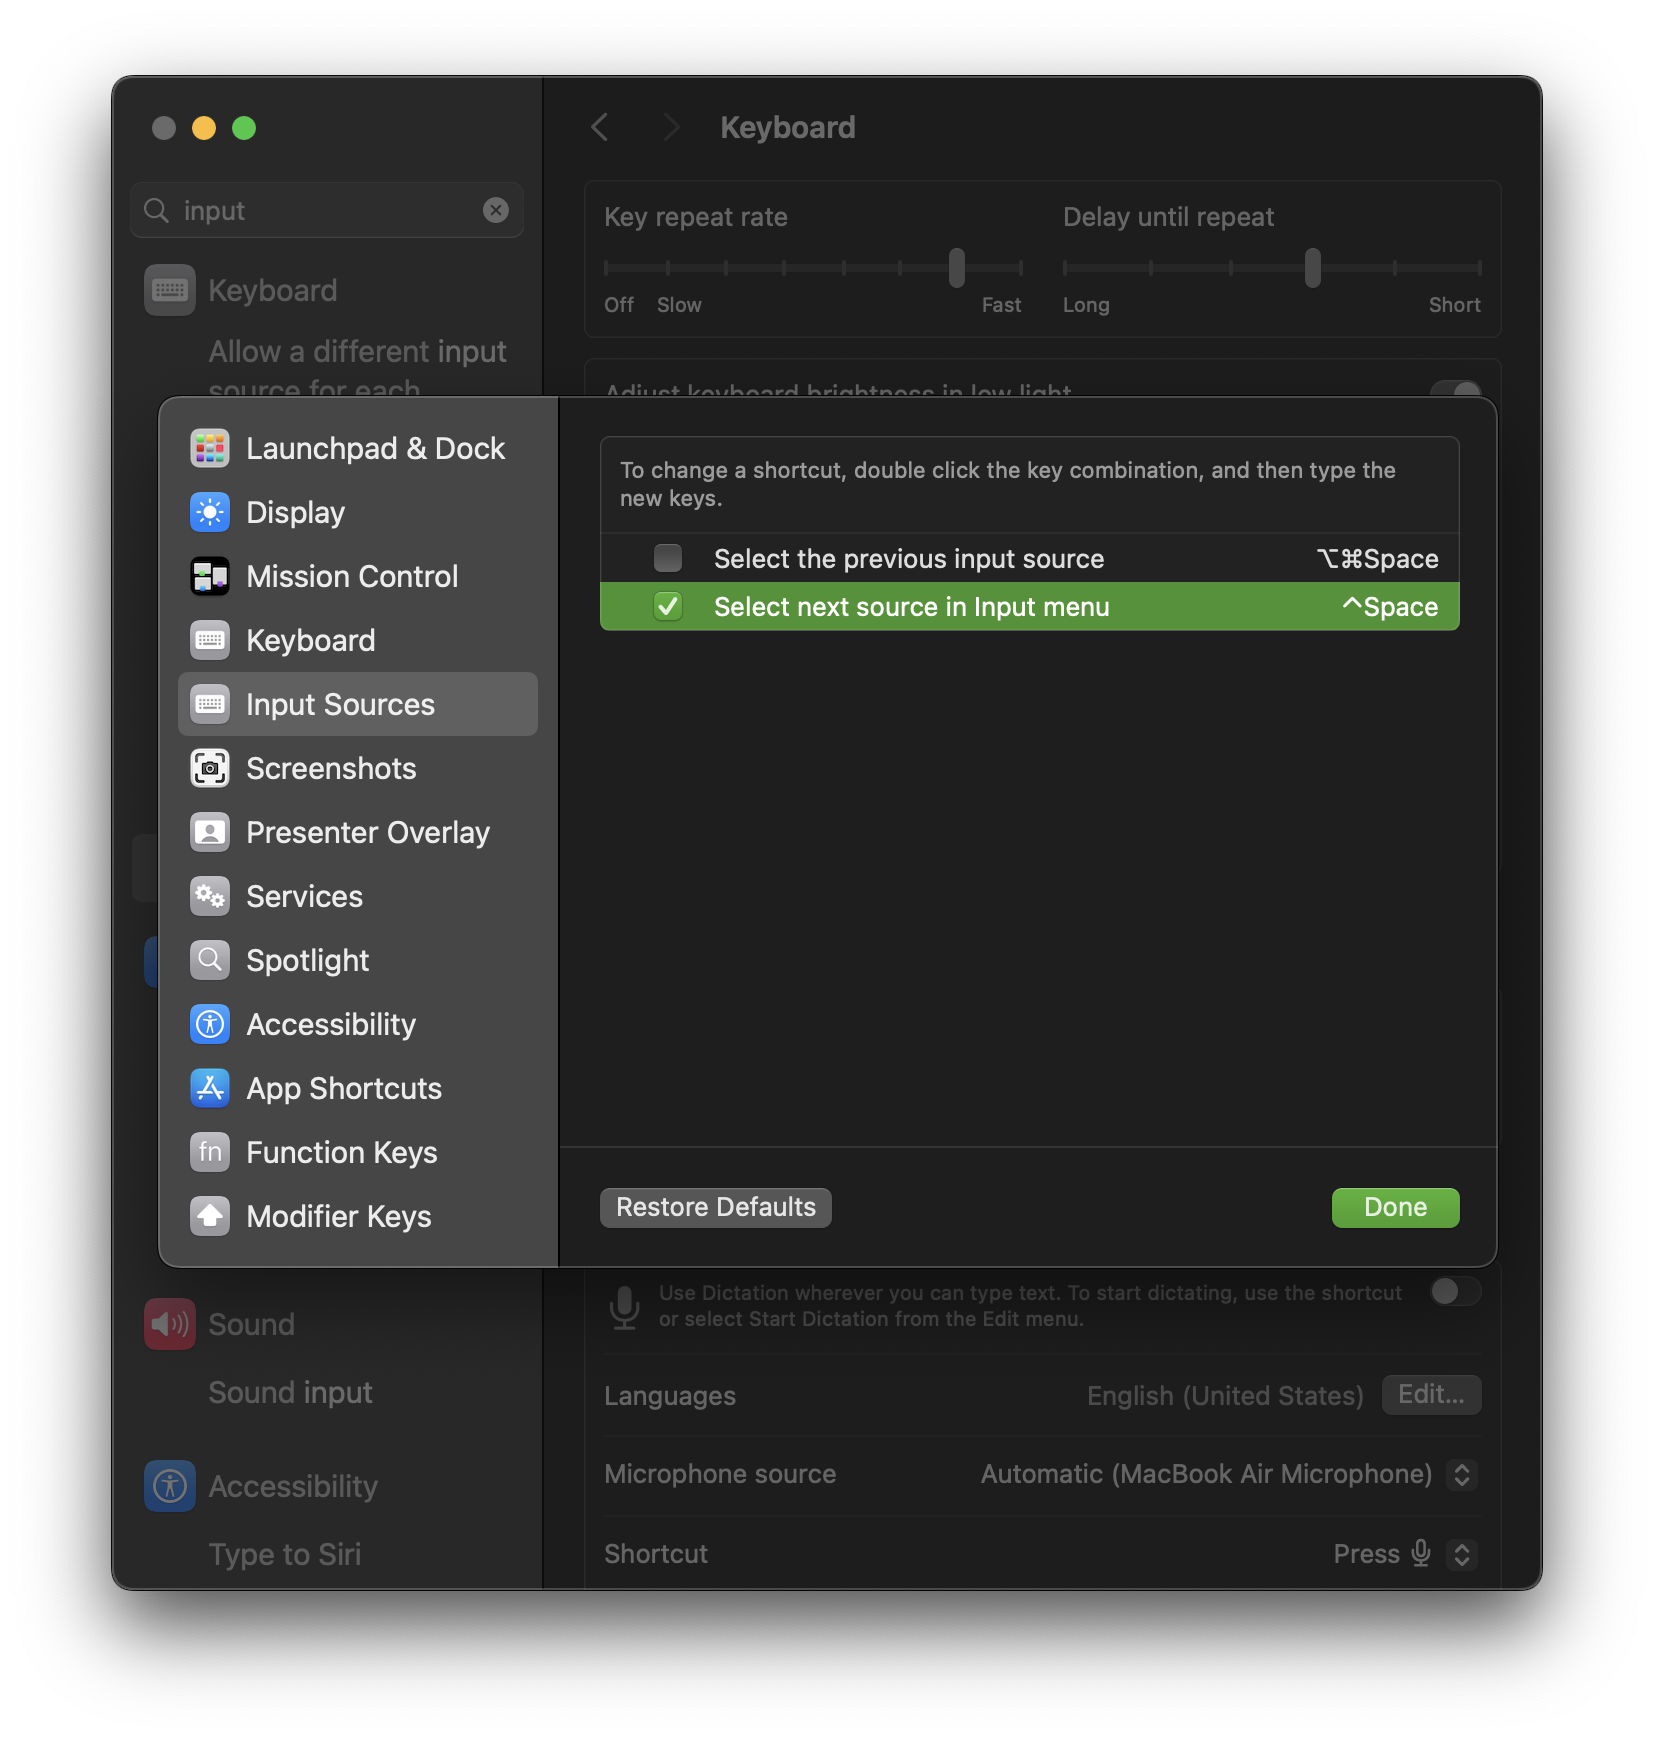Viewport: 1654px width, 1738px height.
Task: Open Sound input search result
Action: pyautogui.click(x=290, y=1392)
